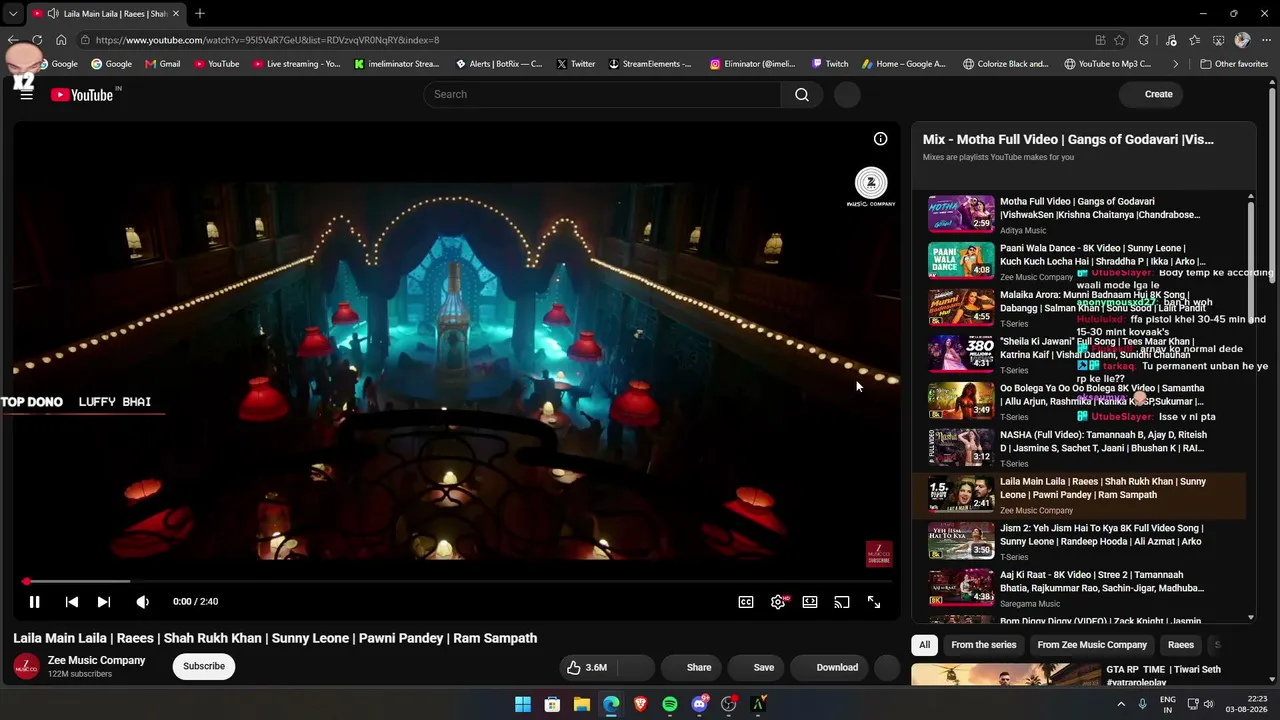1280x720 pixels.
Task: Open the Gmail bookmark
Action: 163,64
